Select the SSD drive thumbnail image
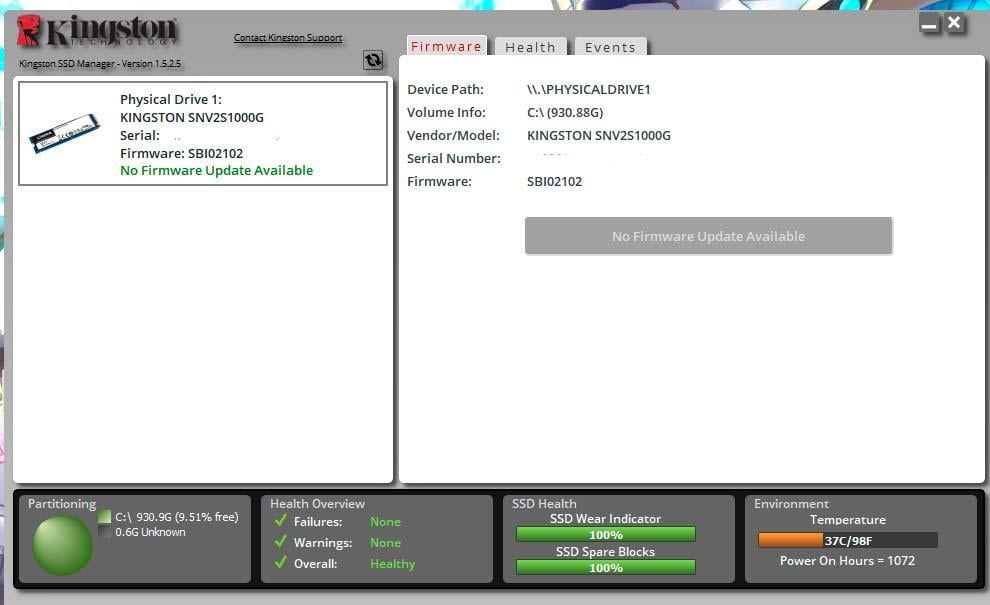 click(64, 133)
